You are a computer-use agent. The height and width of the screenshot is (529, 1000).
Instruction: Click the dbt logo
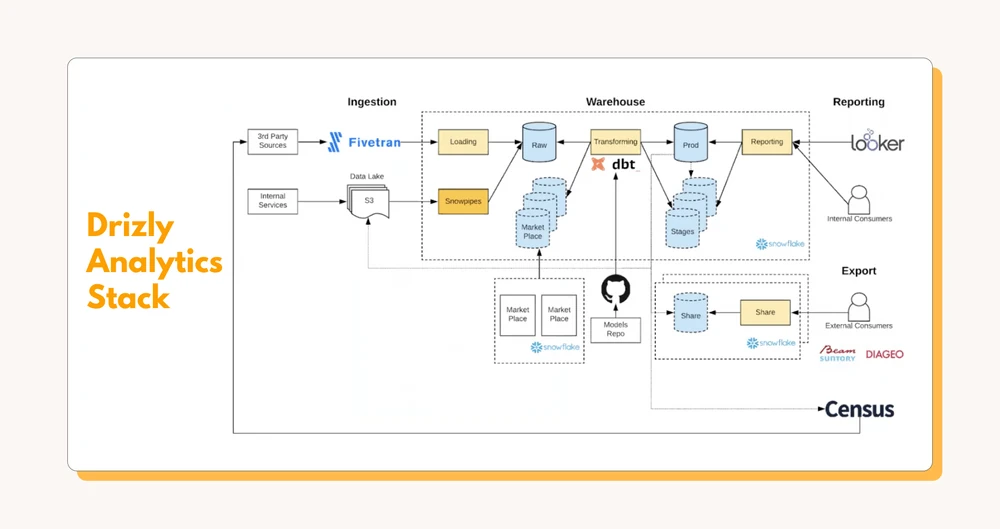615,165
